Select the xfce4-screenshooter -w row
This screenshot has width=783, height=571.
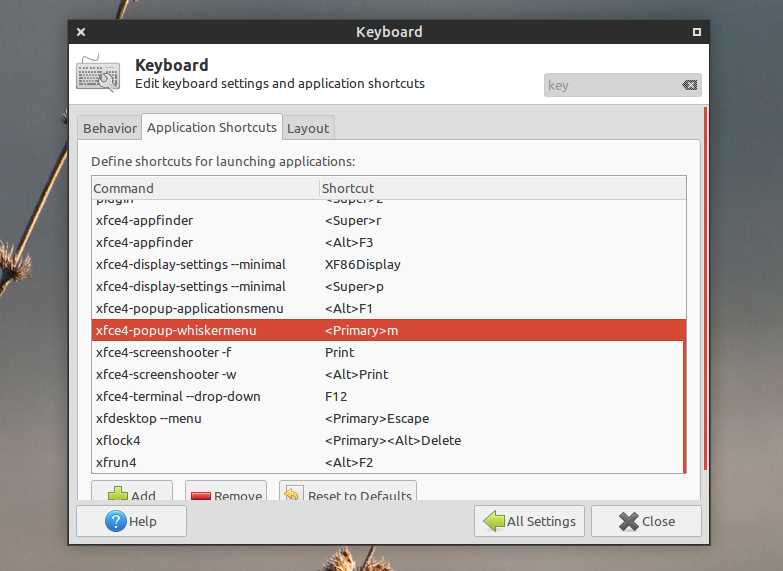pyautogui.click(x=388, y=374)
